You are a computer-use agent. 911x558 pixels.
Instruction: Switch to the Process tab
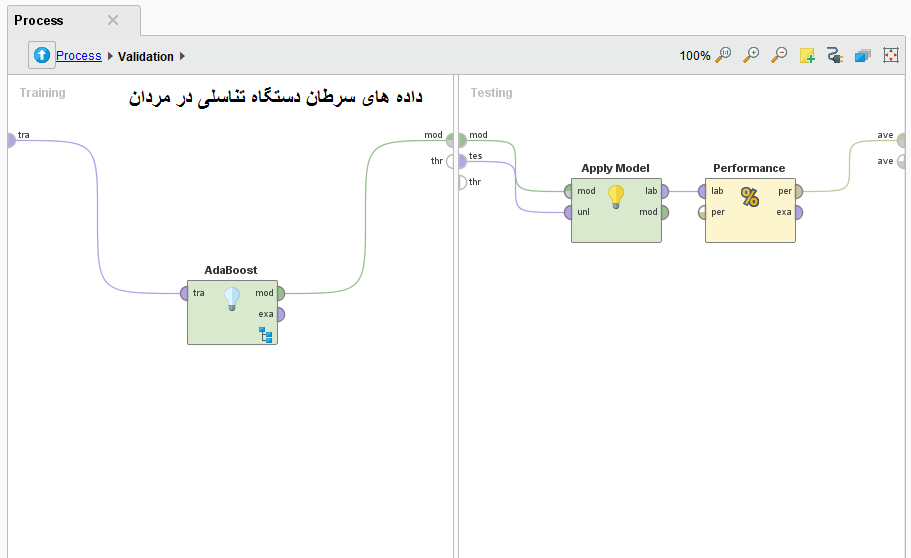pos(39,20)
